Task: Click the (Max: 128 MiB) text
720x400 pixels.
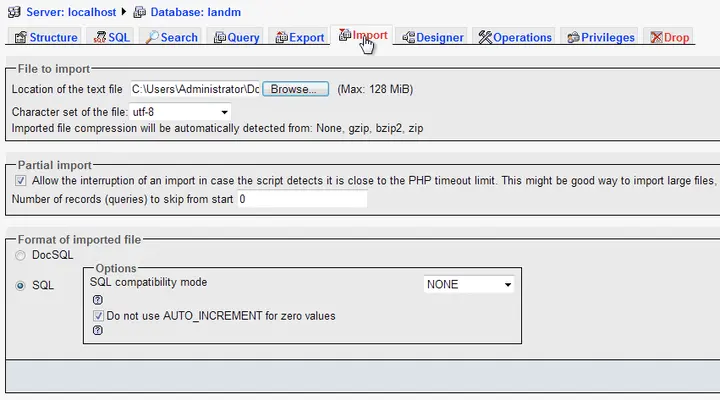Action: [375, 89]
